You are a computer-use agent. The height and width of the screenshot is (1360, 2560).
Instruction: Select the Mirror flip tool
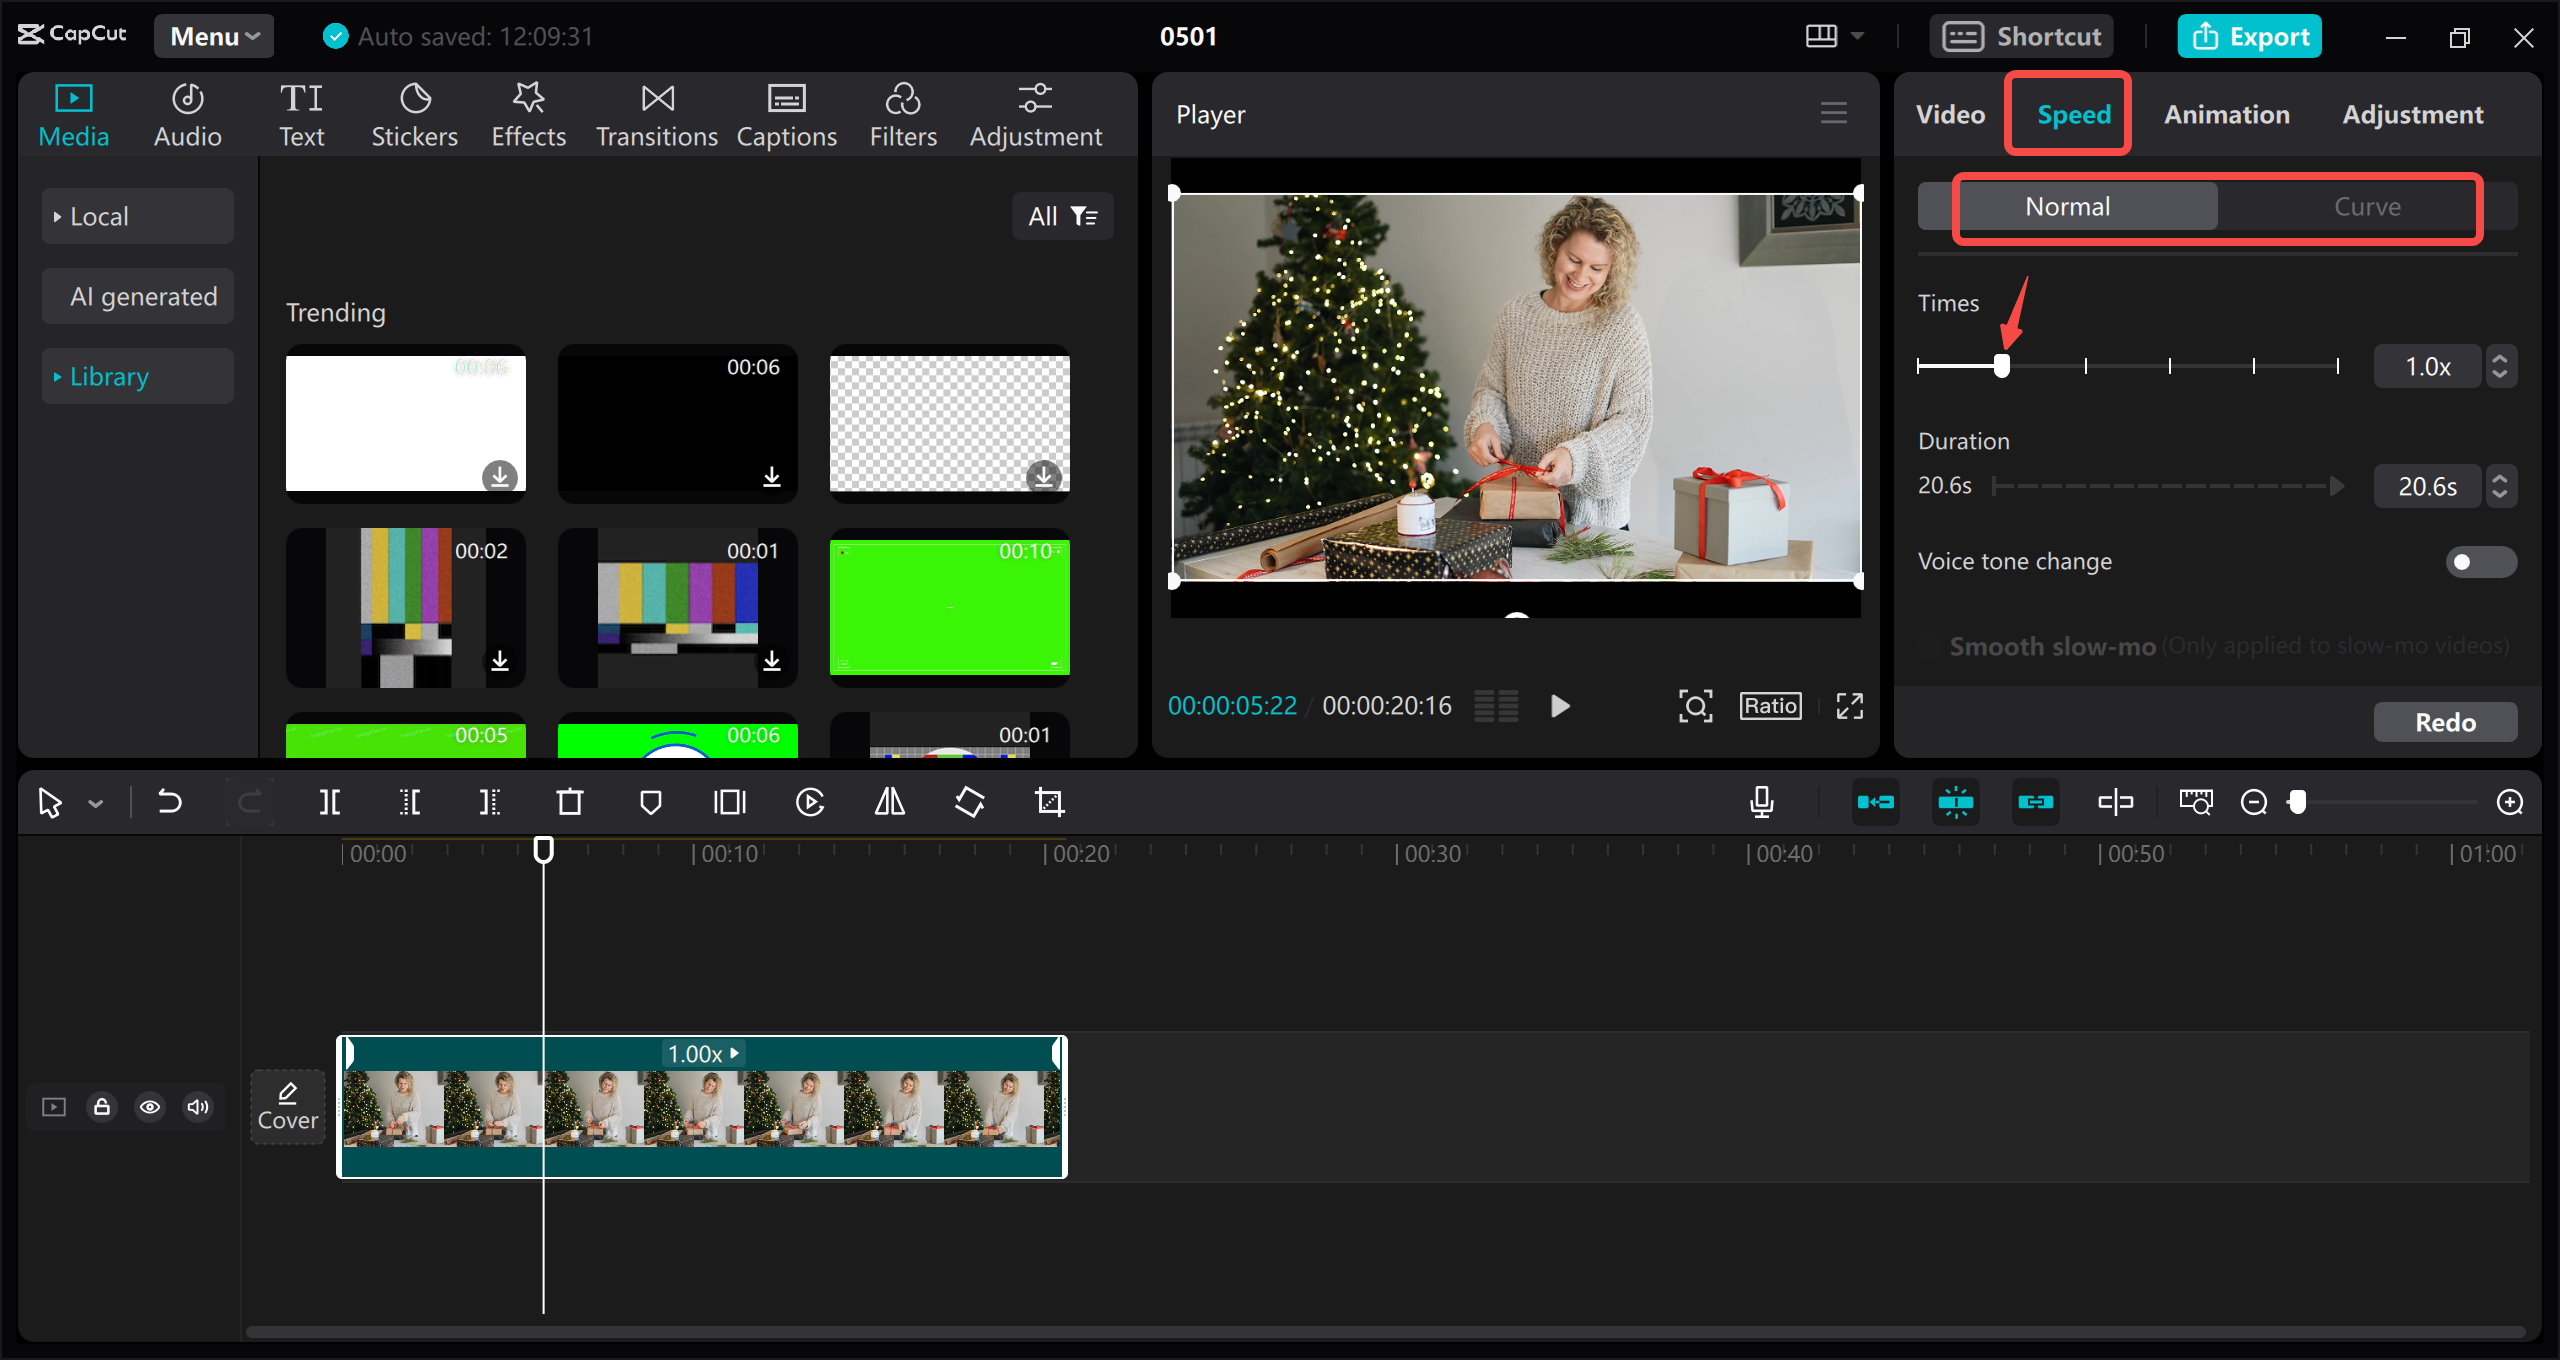(888, 801)
